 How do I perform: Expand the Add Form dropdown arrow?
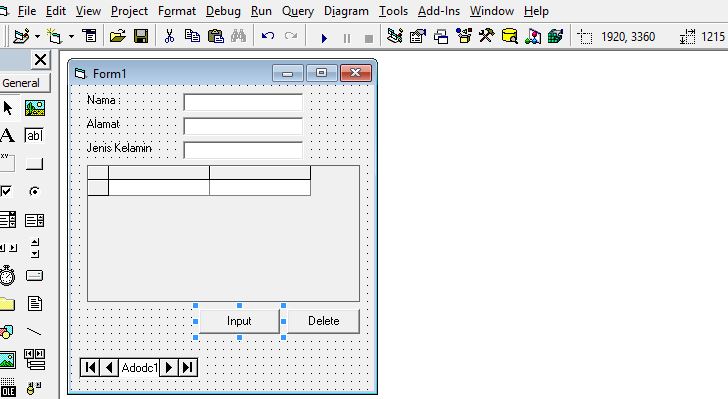[x=71, y=36]
